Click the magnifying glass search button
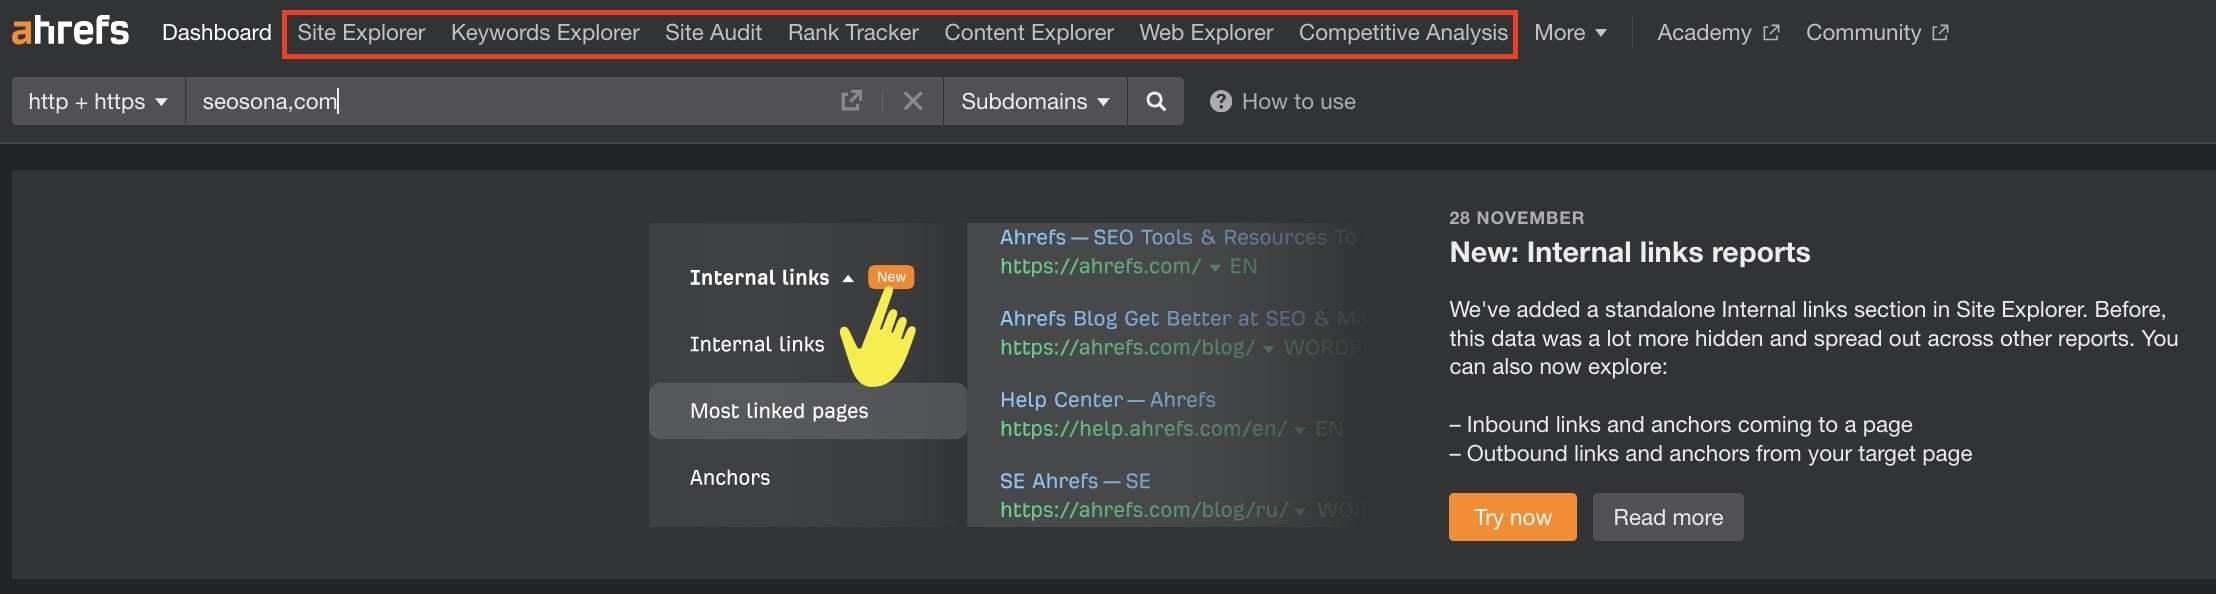 1155,101
